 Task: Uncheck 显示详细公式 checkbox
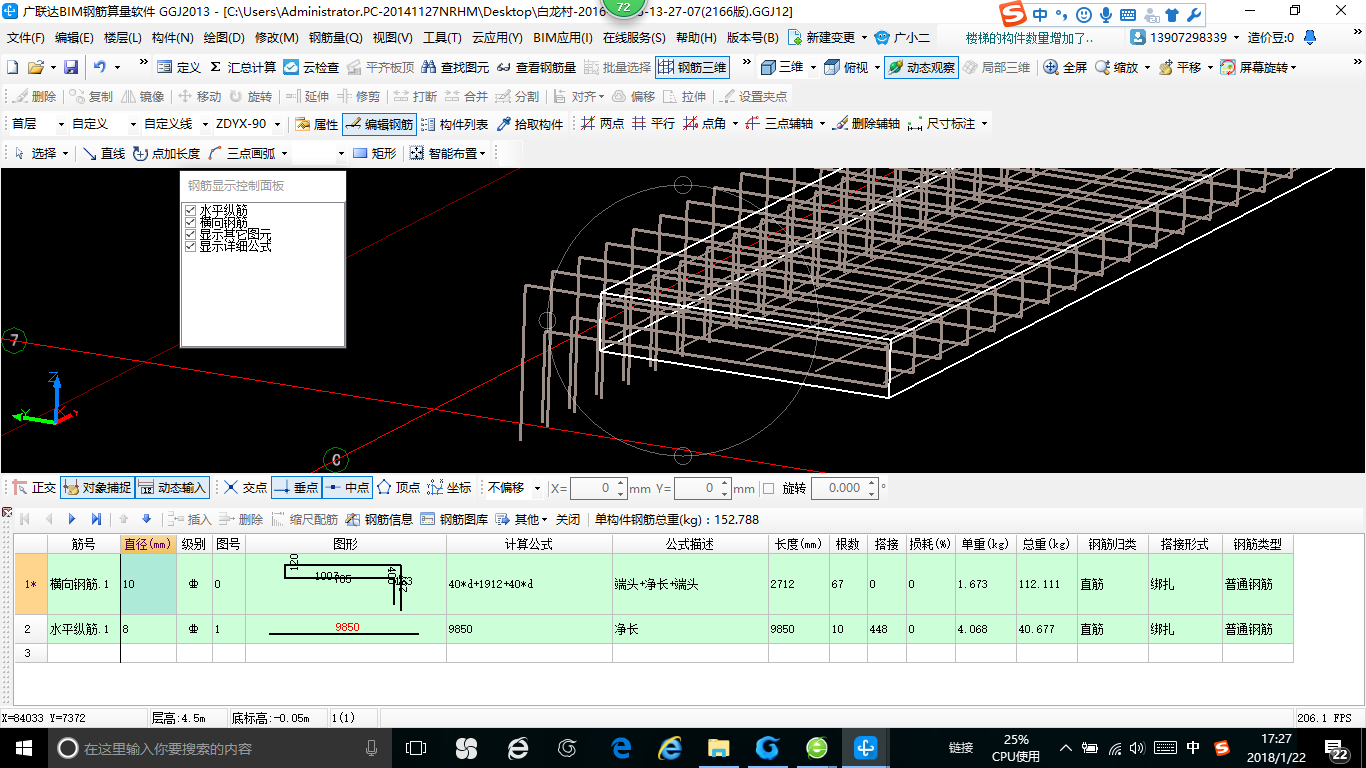coord(190,246)
